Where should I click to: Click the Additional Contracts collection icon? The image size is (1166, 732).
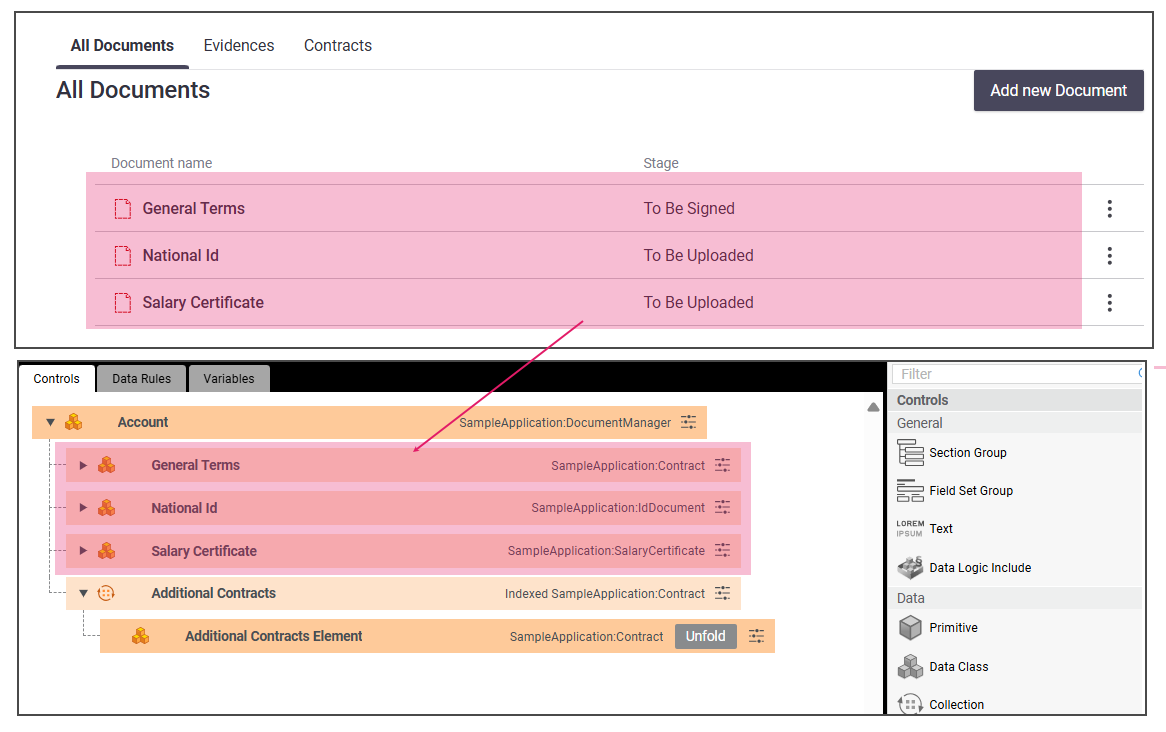tap(106, 593)
